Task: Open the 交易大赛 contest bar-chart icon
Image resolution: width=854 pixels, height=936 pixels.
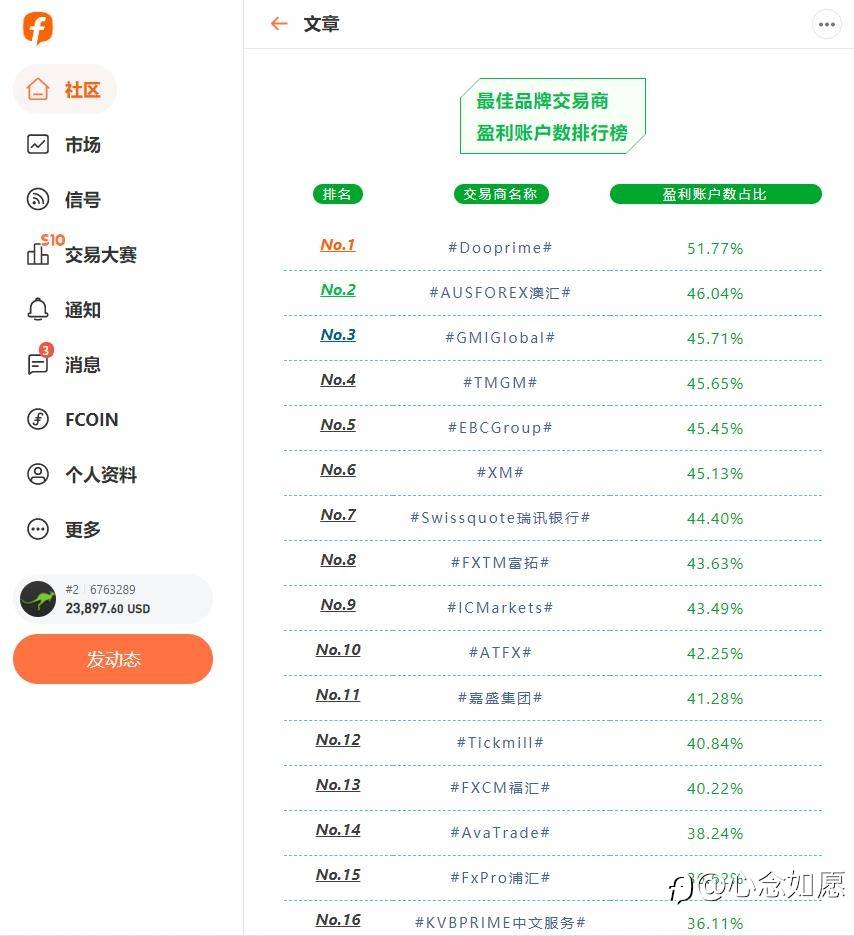Action: pyautogui.click(x=38, y=255)
